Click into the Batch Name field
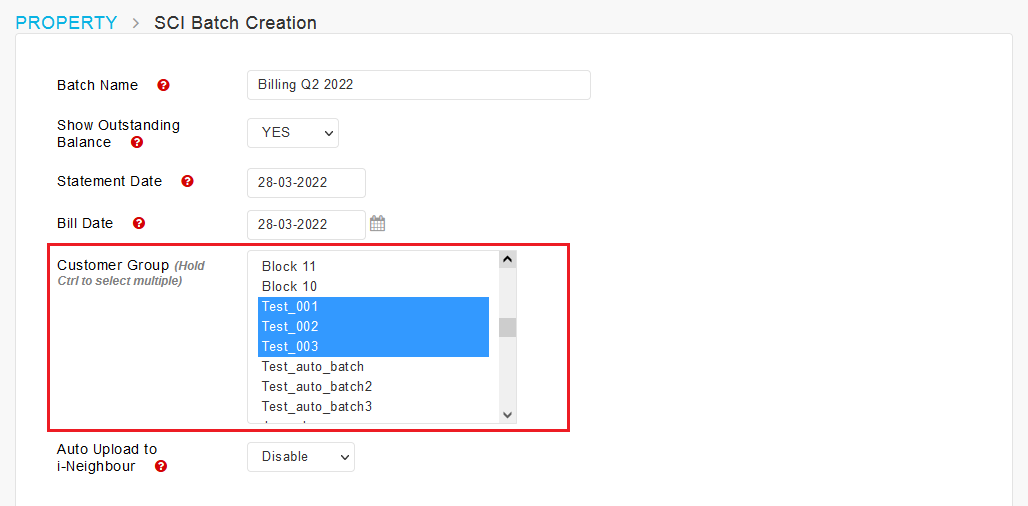The image size is (1028, 506). coord(419,85)
